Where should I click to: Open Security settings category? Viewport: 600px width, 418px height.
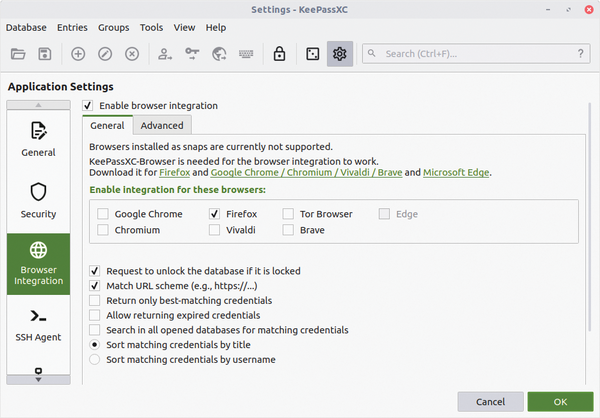pyautogui.click(x=38, y=201)
